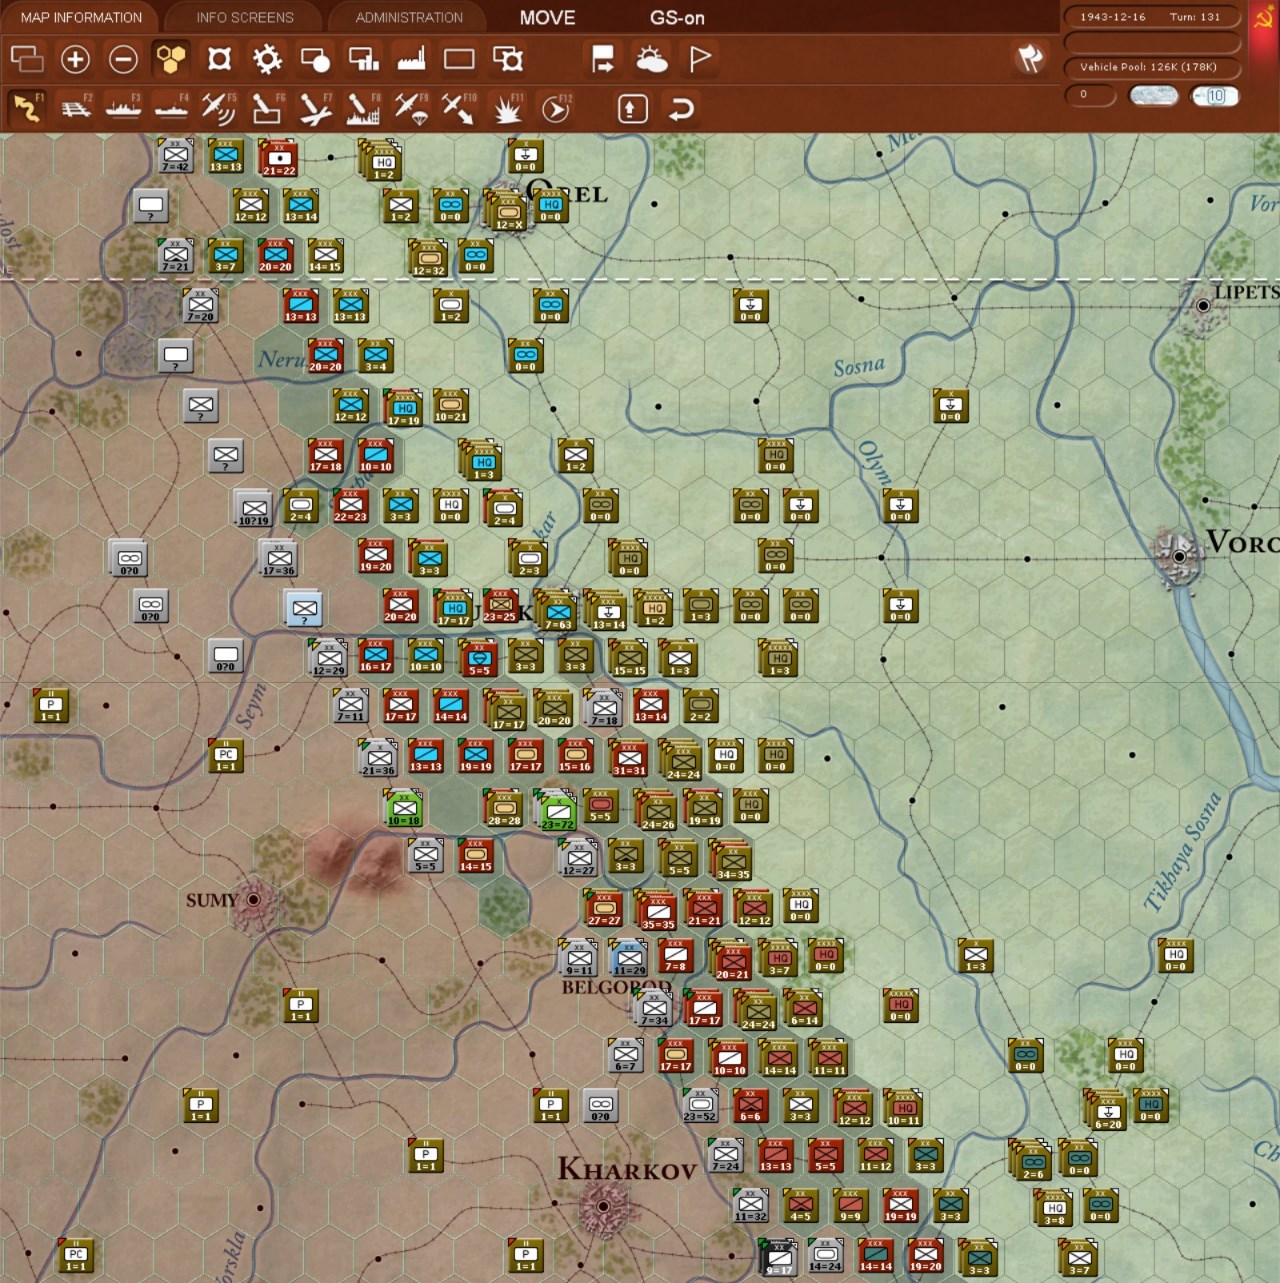This screenshot has height=1283, width=1280.
Task: Open the Map Information tab
Action: 81,17
